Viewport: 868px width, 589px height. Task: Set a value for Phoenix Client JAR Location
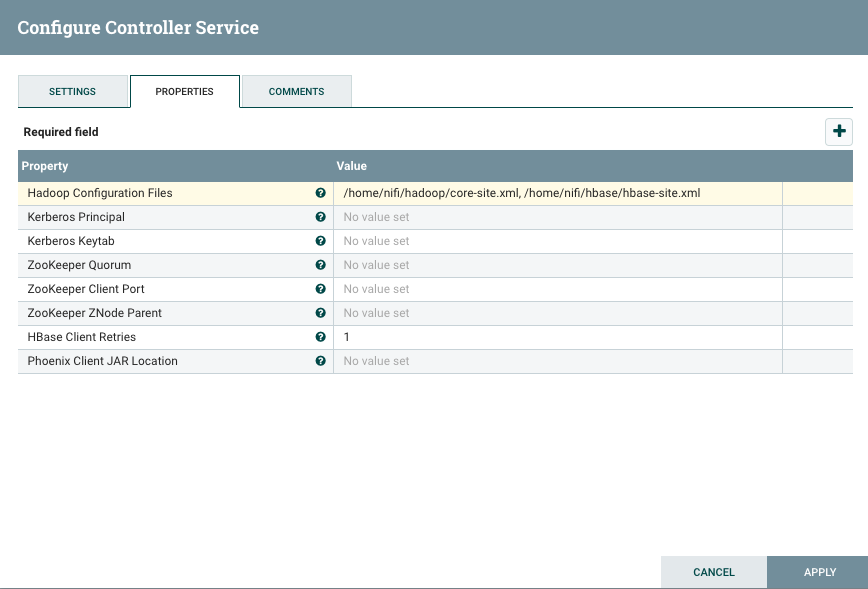tap(557, 361)
